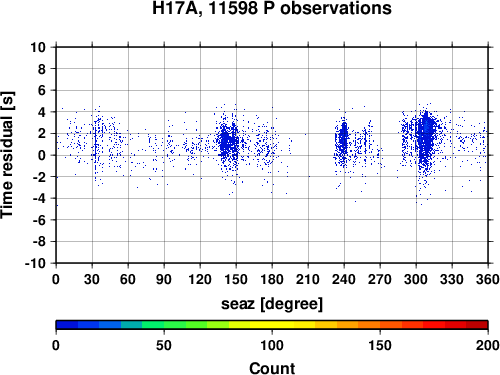Screen dimensions: 500x375
Task: Click the dense cluster near 240 degrees
Action: (344, 138)
